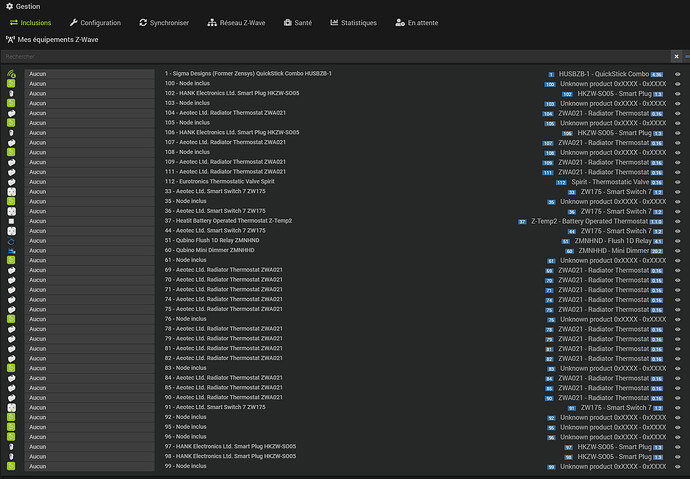The height and width of the screenshot is (479, 690).
Task: Toggle eye icon on Z-Temp2 Battery Thermostat row
Action: point(678,221)
